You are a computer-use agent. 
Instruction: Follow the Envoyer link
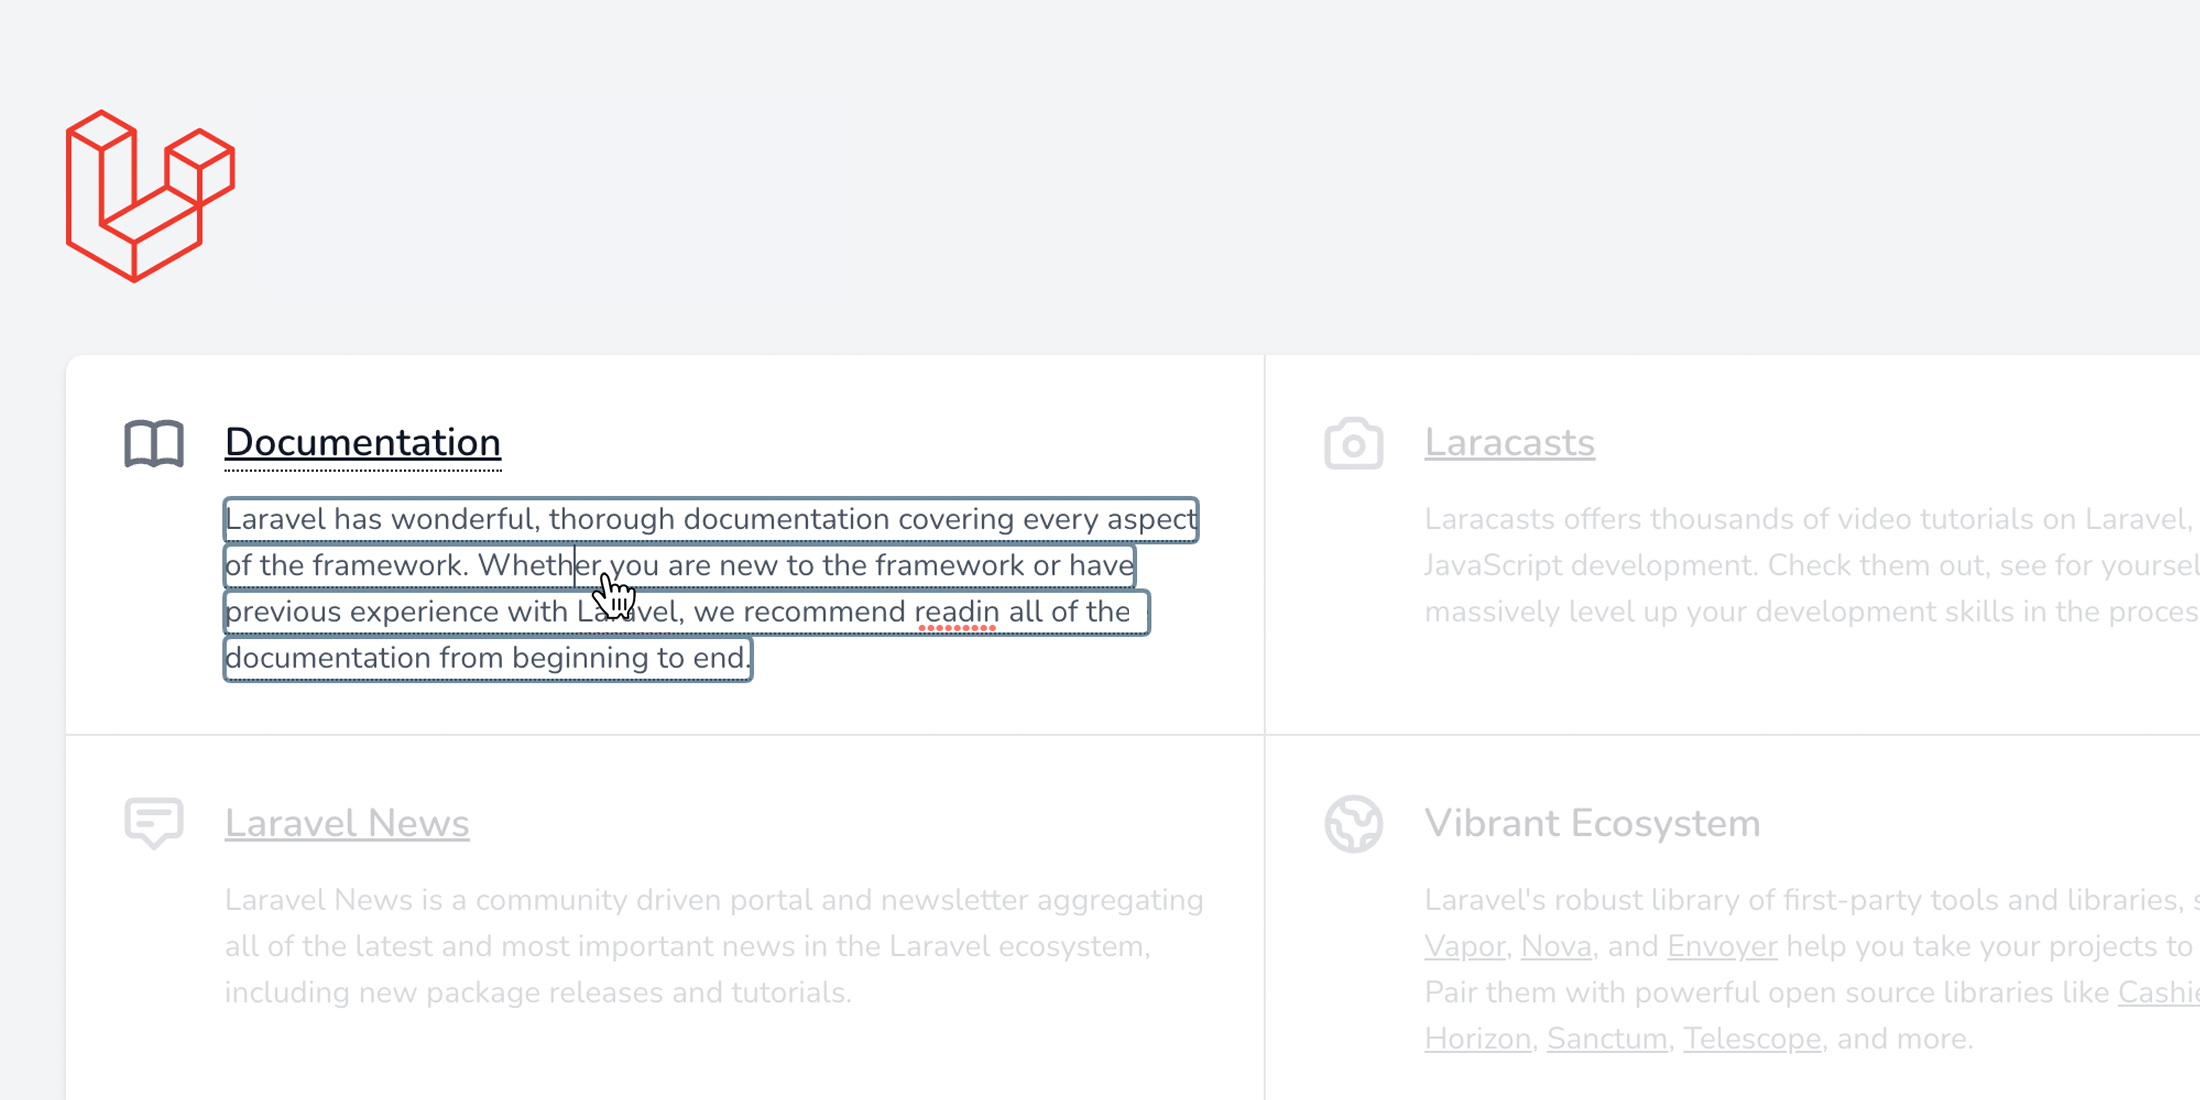point(1722,946)
